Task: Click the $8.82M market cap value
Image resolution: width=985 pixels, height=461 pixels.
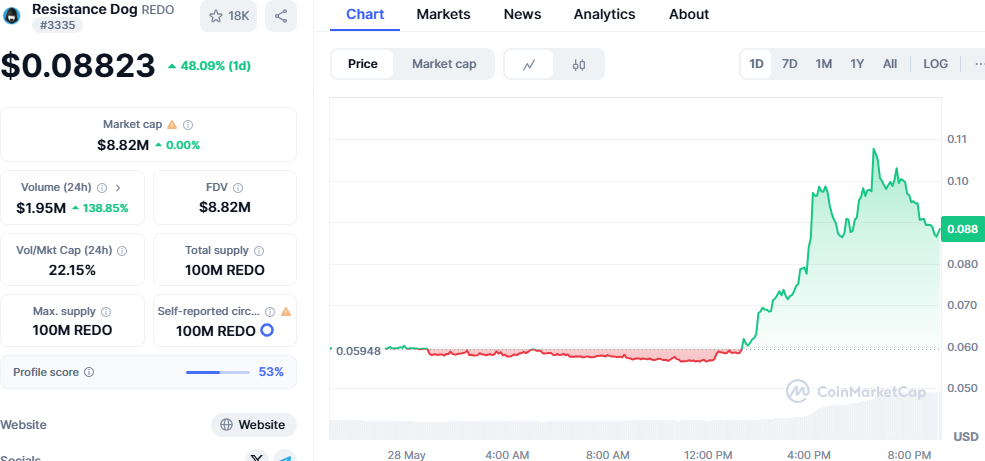Action: point(123,145)
